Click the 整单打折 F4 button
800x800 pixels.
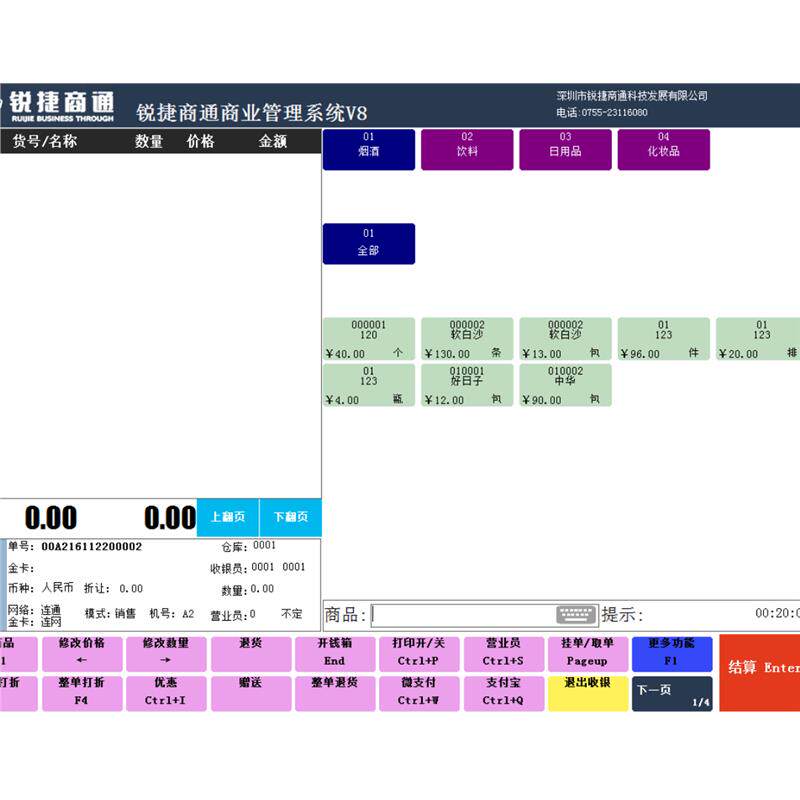pos(82,693)
